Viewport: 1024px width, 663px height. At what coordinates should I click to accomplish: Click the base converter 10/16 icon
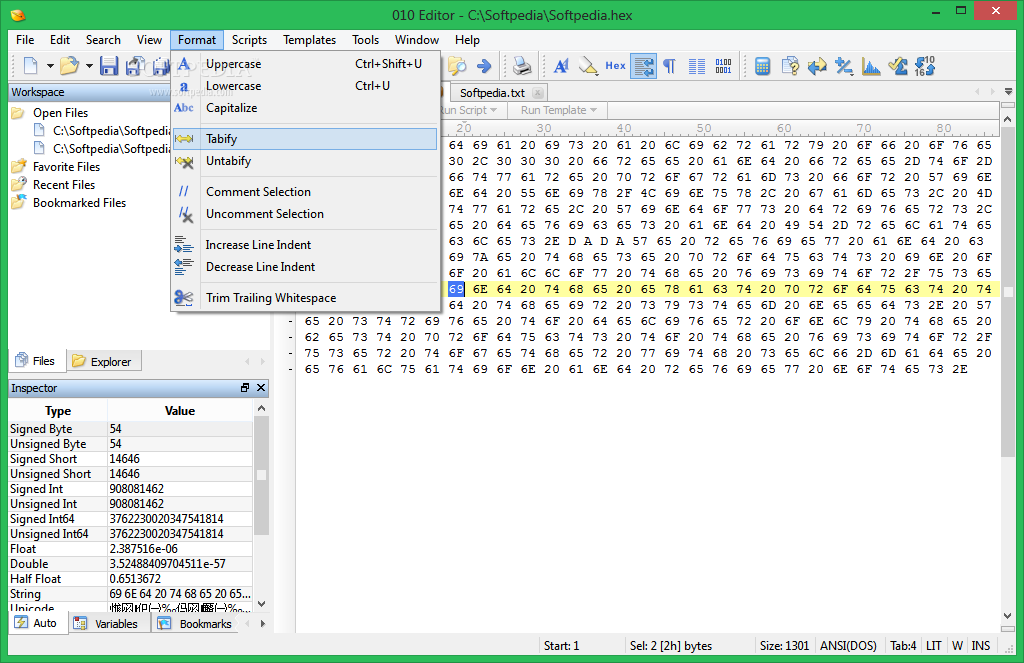[x=925, y=65]
